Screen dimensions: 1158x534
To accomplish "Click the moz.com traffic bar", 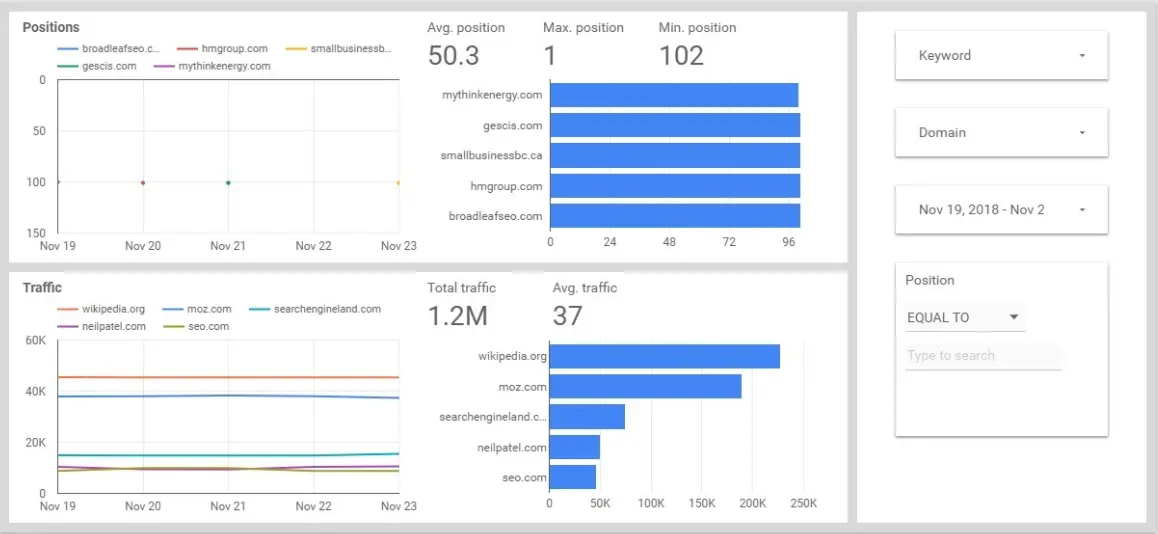I will click(645, 386).
